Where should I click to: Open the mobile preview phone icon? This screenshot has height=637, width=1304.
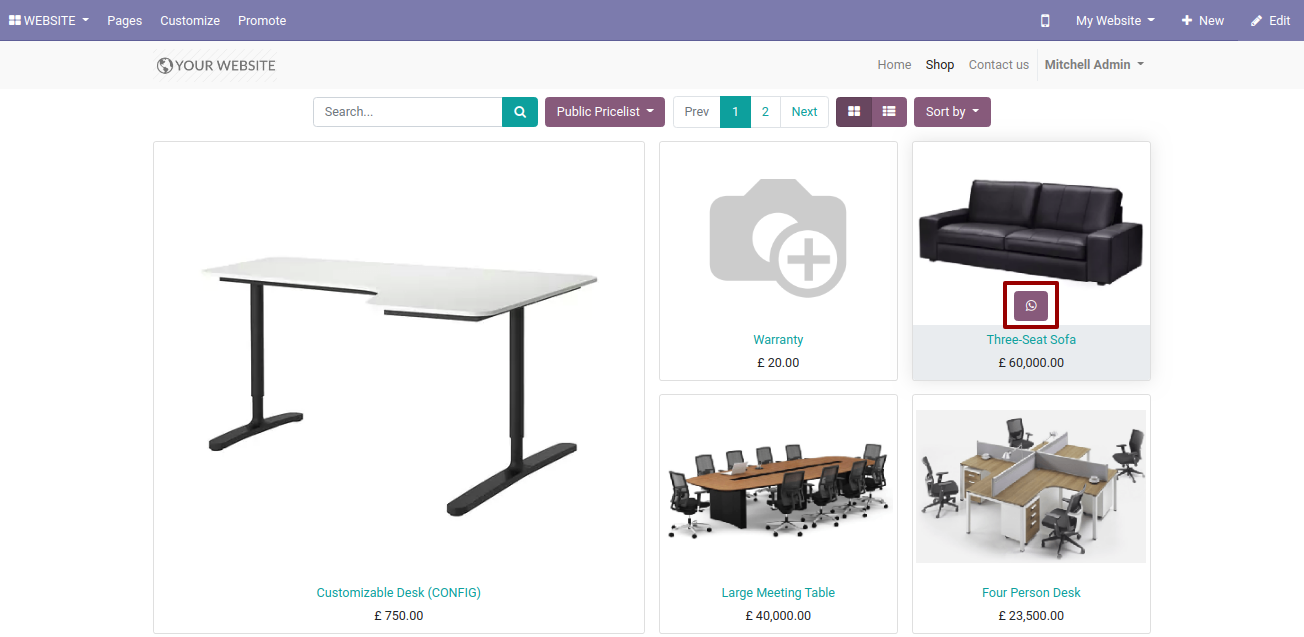[x=1045, y=20]
